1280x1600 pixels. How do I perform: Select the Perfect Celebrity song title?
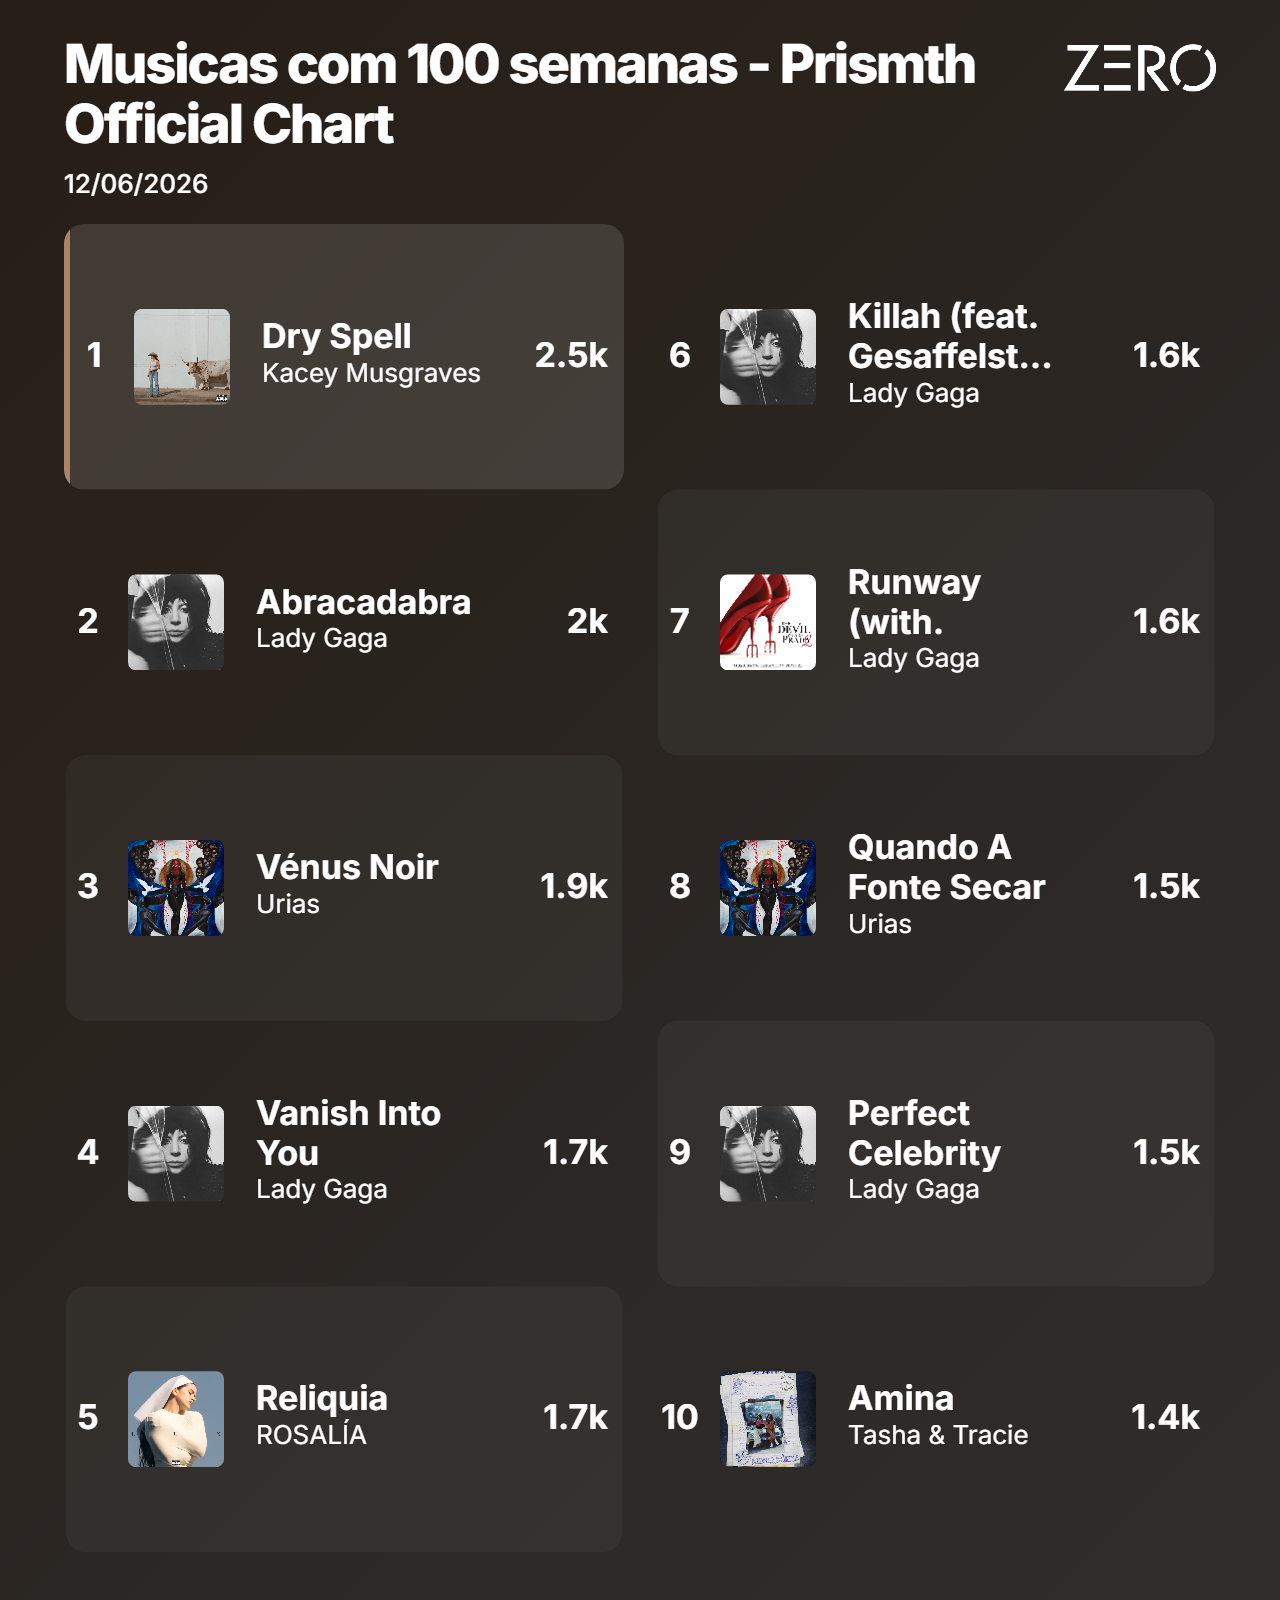(x=924, y=1133)
